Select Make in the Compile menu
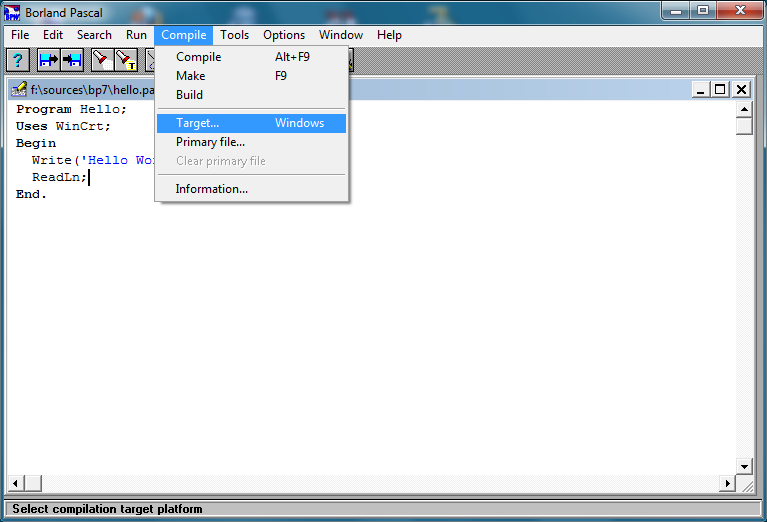Screen dimensions: 767x522 click(x=190, y=76)
